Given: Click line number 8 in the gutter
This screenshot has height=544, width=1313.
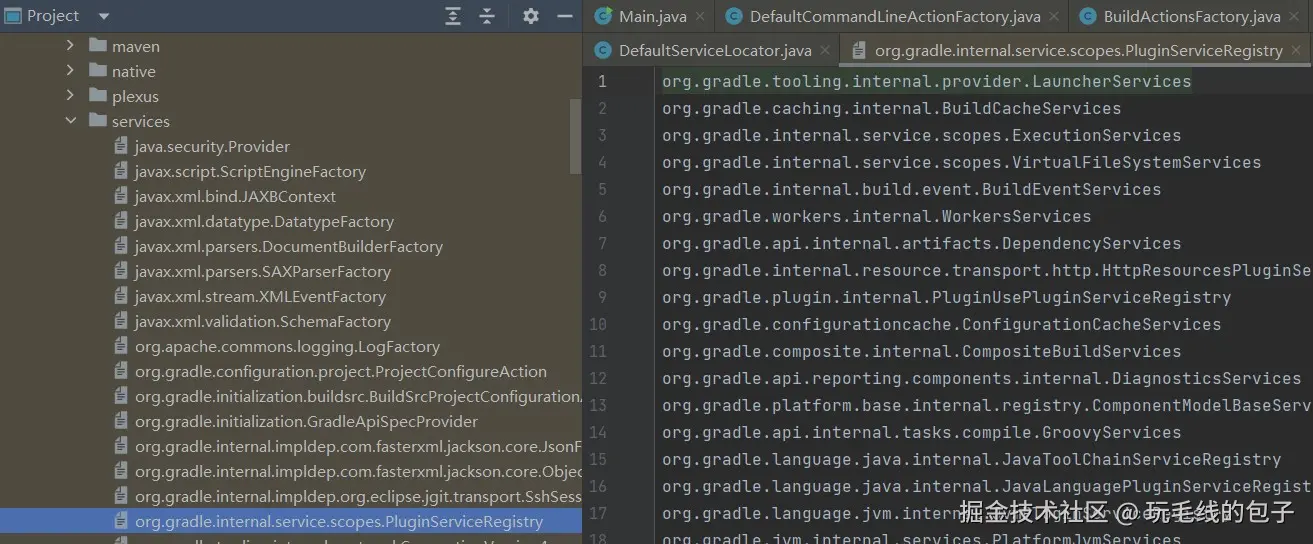Looking at the screenshot, I should pos(602,270).
